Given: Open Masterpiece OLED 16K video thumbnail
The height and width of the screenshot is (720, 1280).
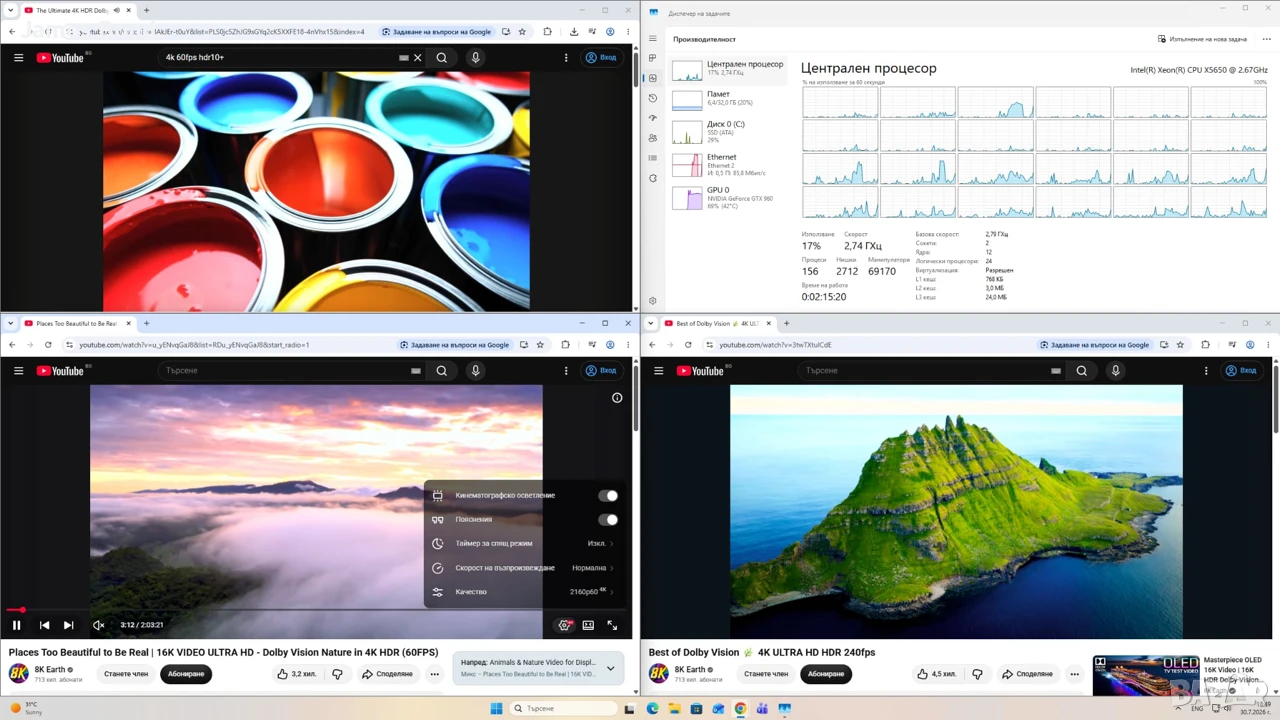Looking at the screenshot, I should coord(1146,675).
